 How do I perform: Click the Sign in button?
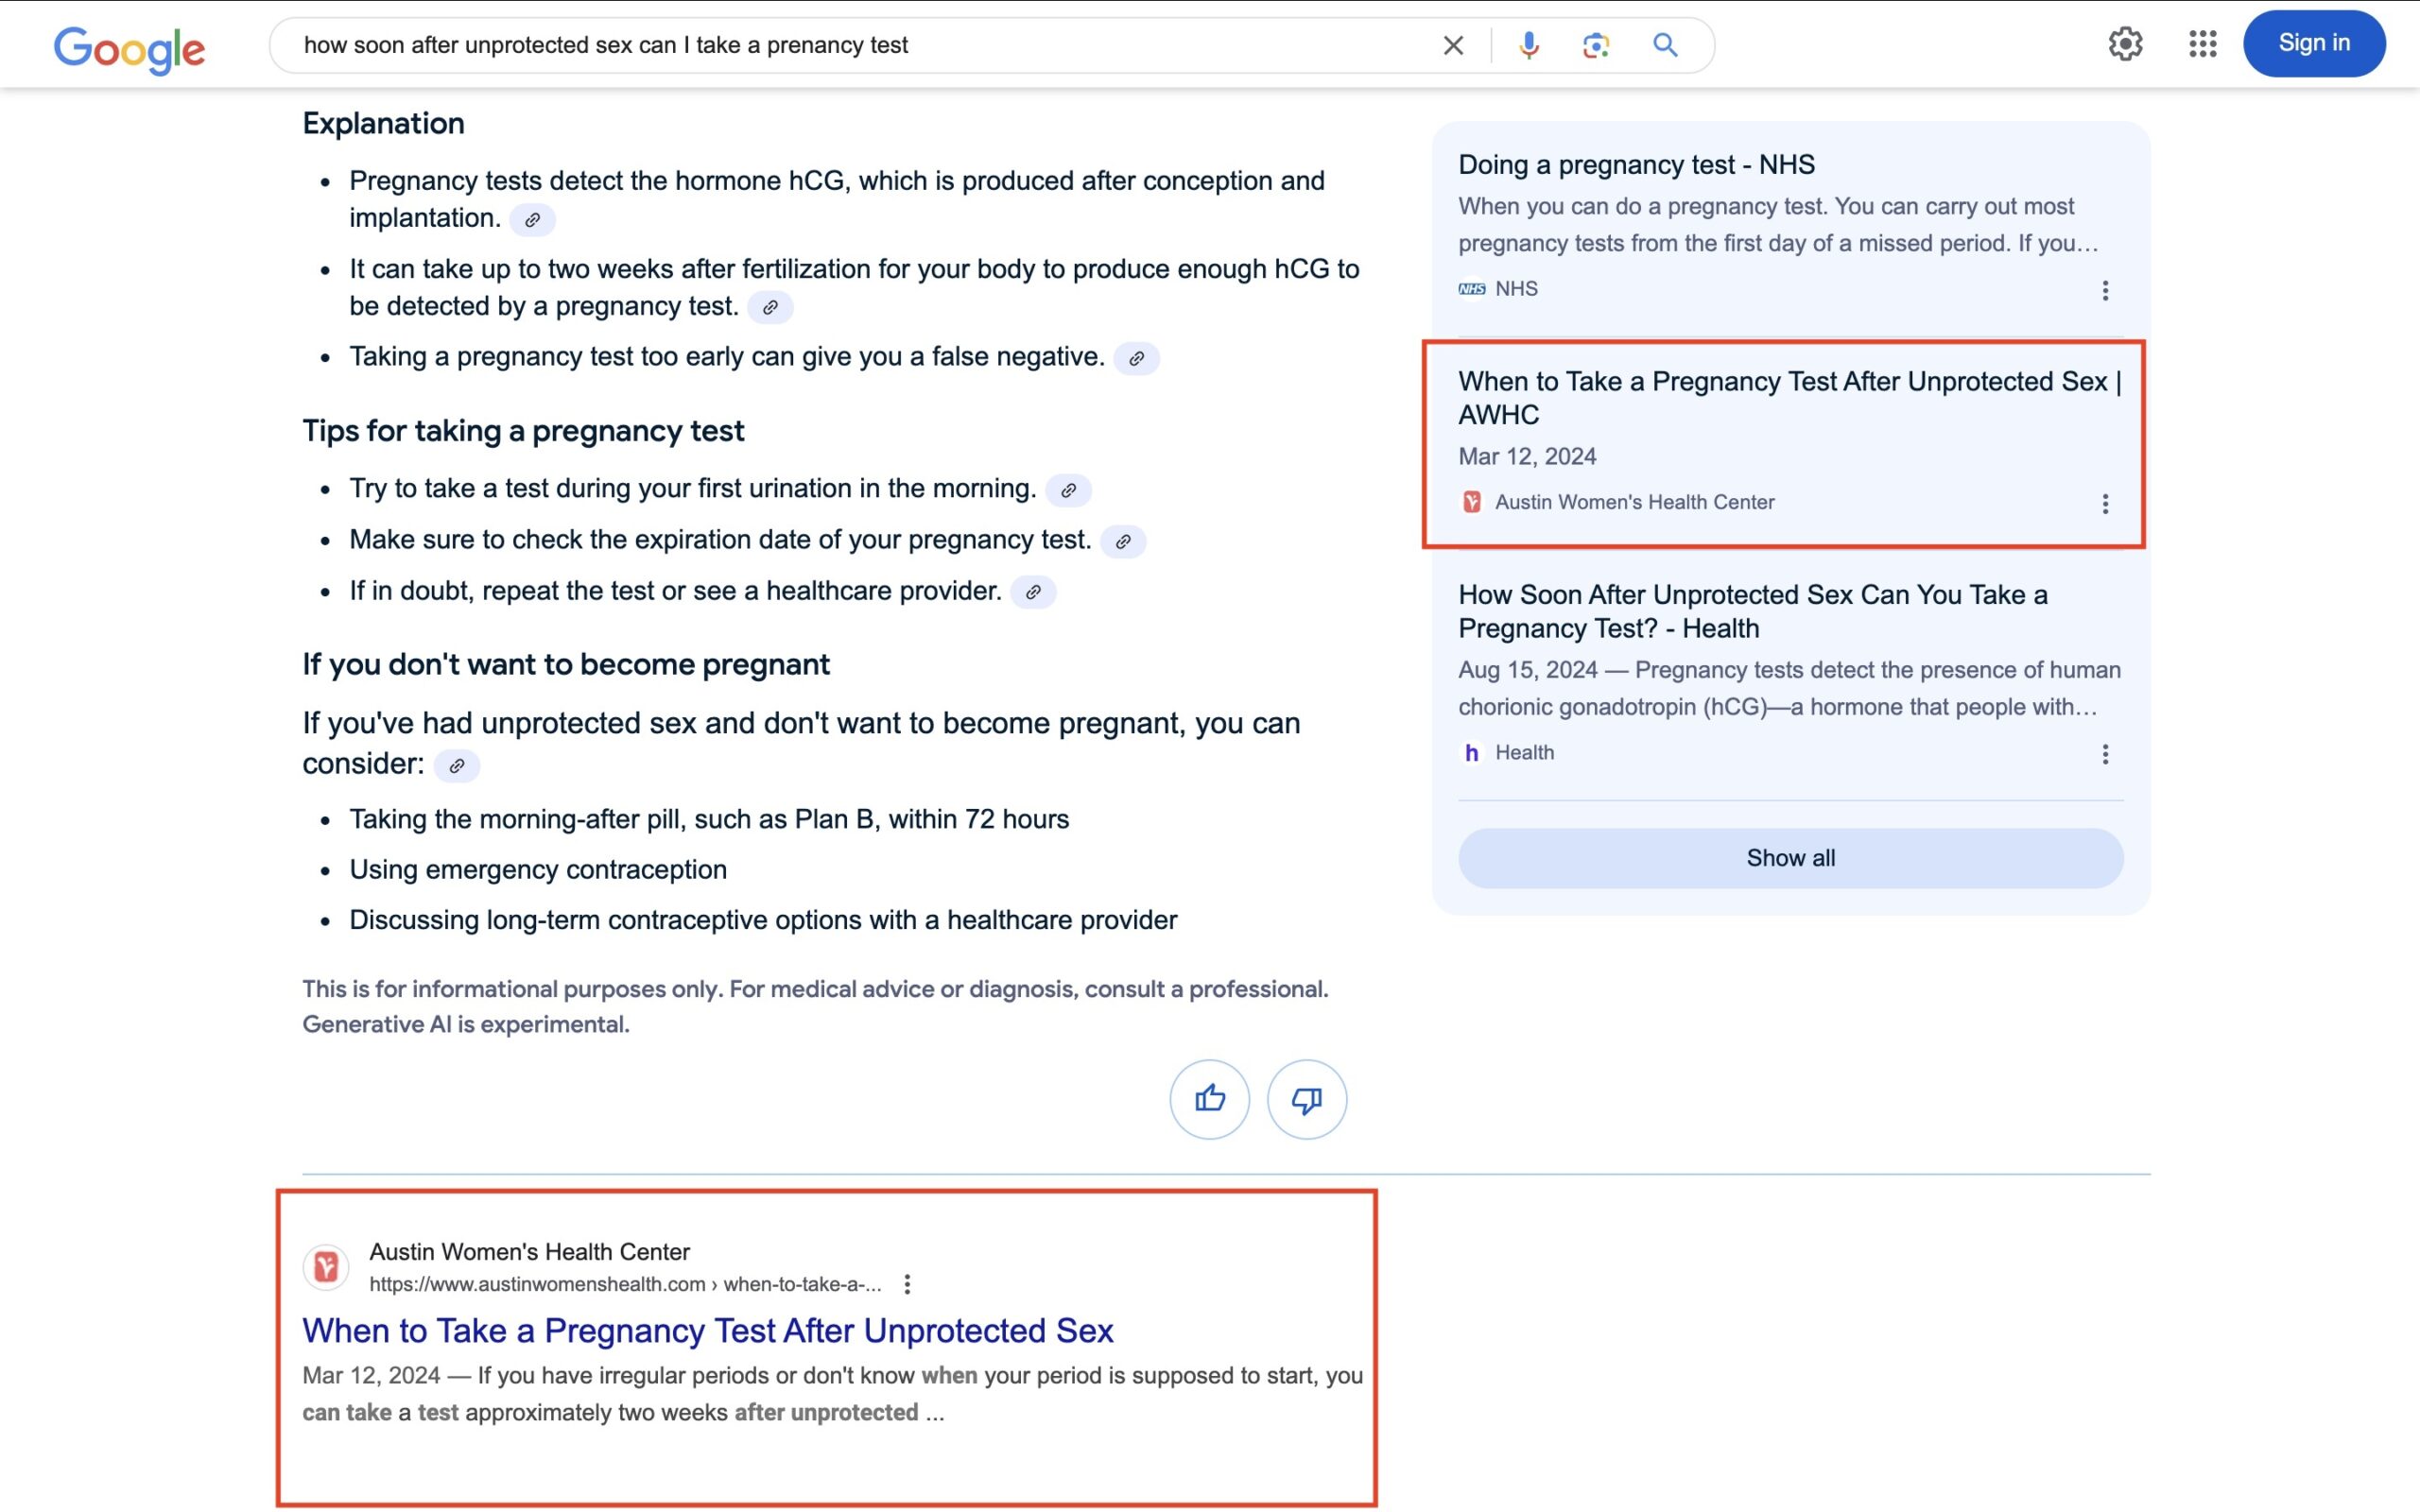(x=2314, y=42)
